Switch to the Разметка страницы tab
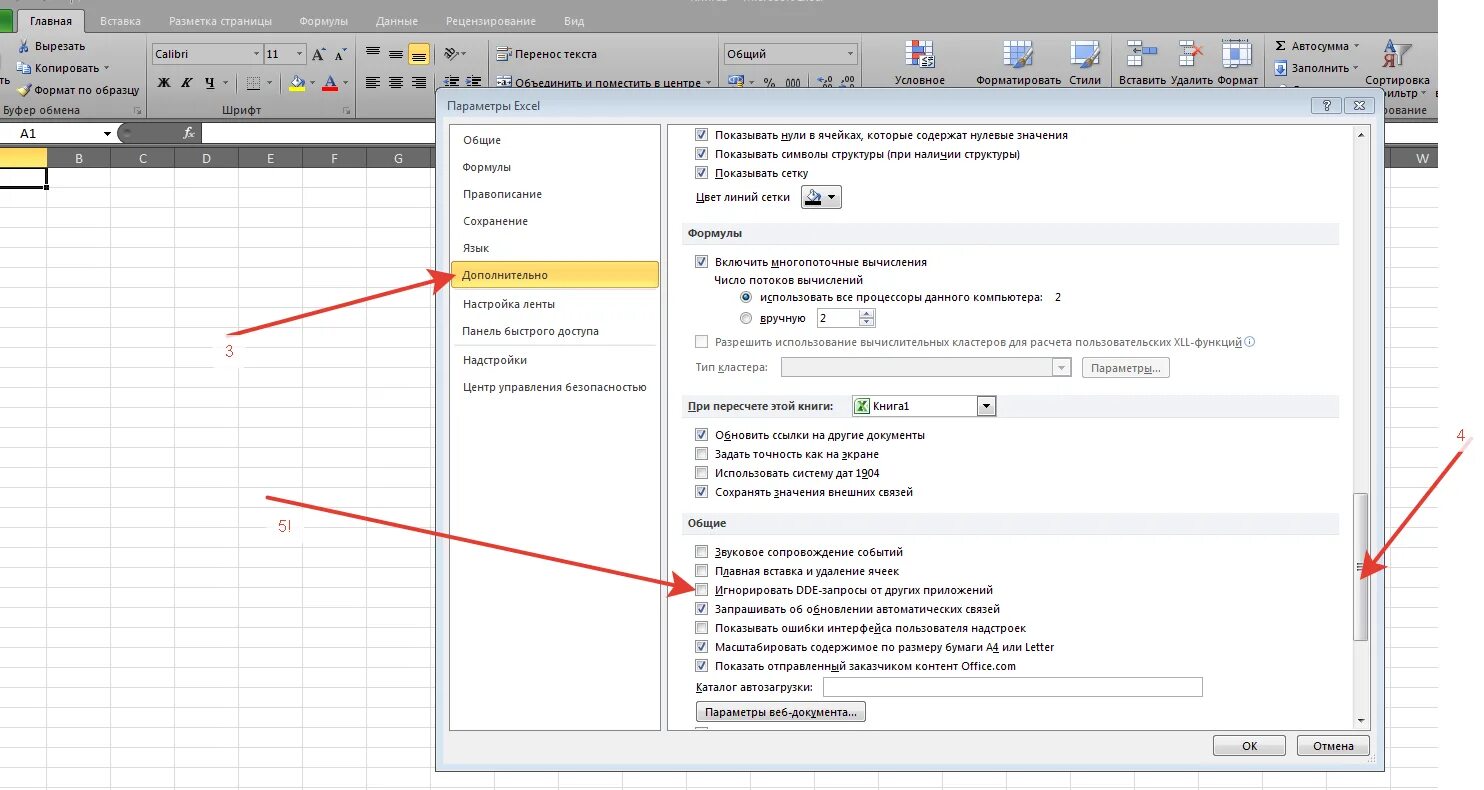This screenshot has width=1484, height=790. [219, 21]
